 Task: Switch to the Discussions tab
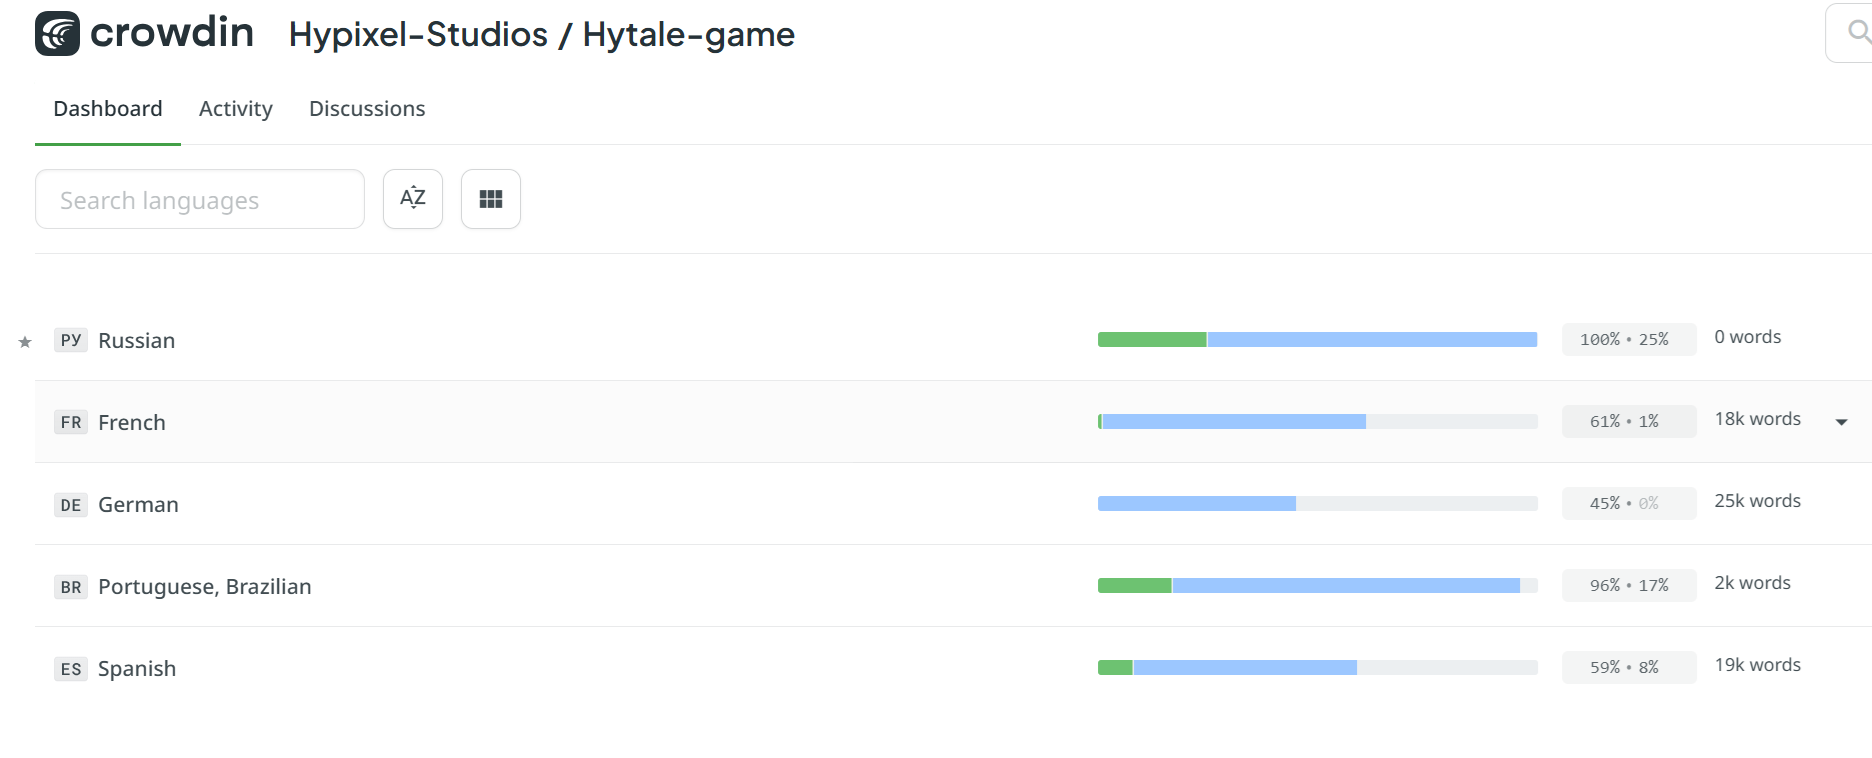pyautogui.click(x=367, y=108)
